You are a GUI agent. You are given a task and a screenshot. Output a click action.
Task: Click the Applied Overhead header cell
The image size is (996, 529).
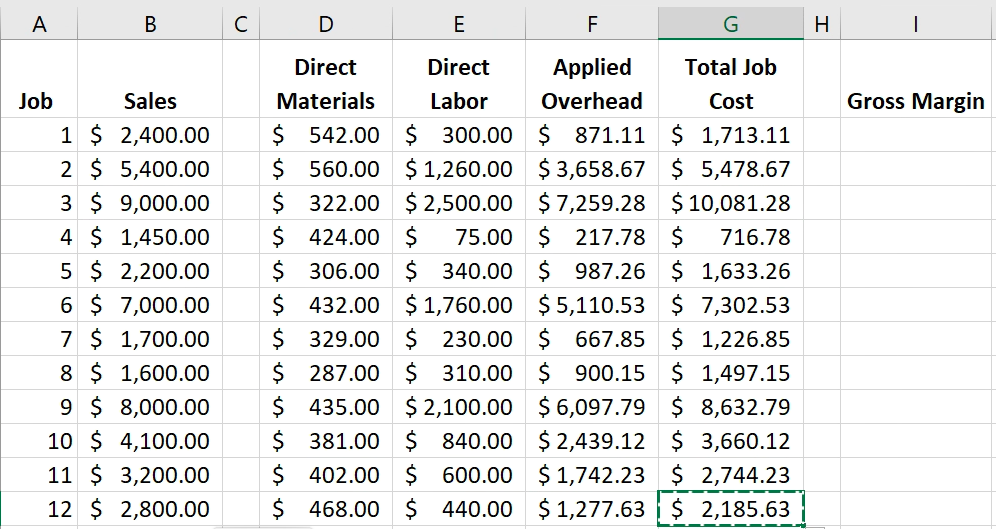pos(592,79)
